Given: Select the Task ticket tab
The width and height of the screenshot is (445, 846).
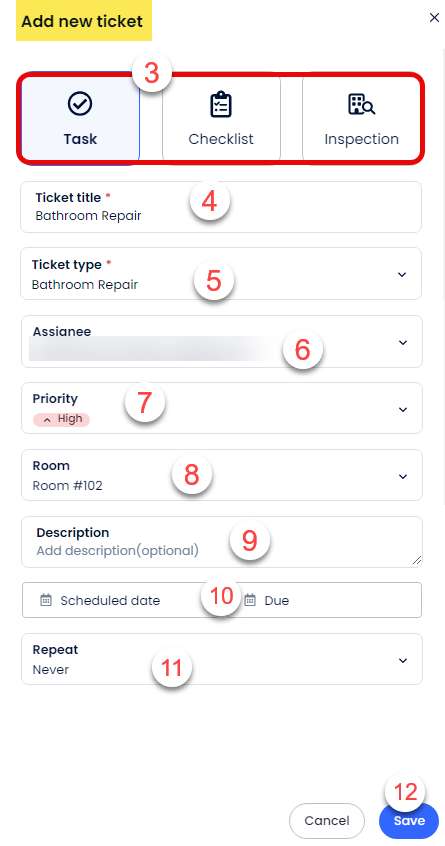Looking at the screenshot, I should click(x=80, y=118).
